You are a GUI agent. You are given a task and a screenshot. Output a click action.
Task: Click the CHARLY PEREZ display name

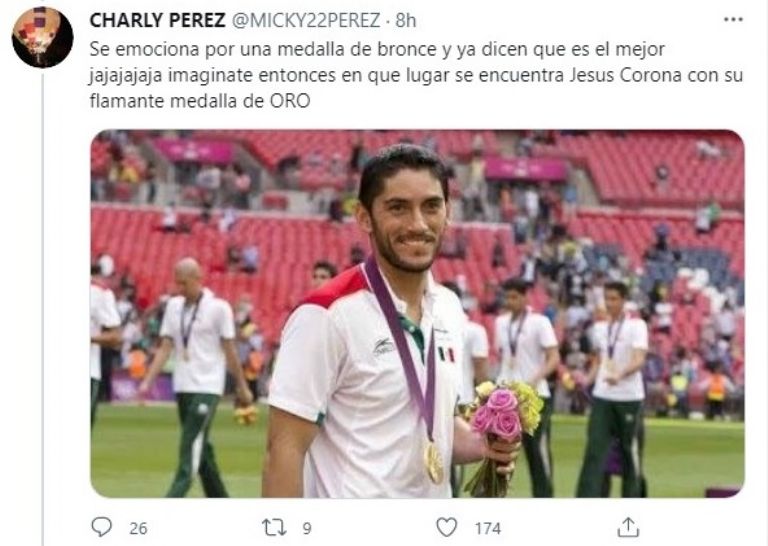pyautogui.click(x=157, y=21)
